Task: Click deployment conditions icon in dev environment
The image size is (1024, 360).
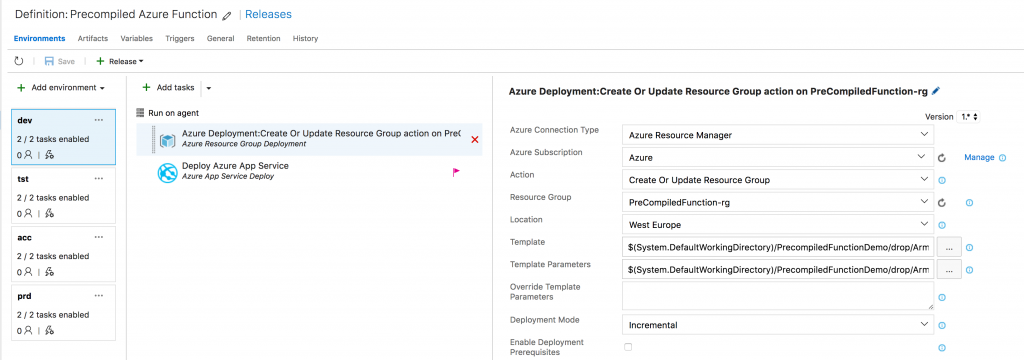Action: [x=49, y=155]
